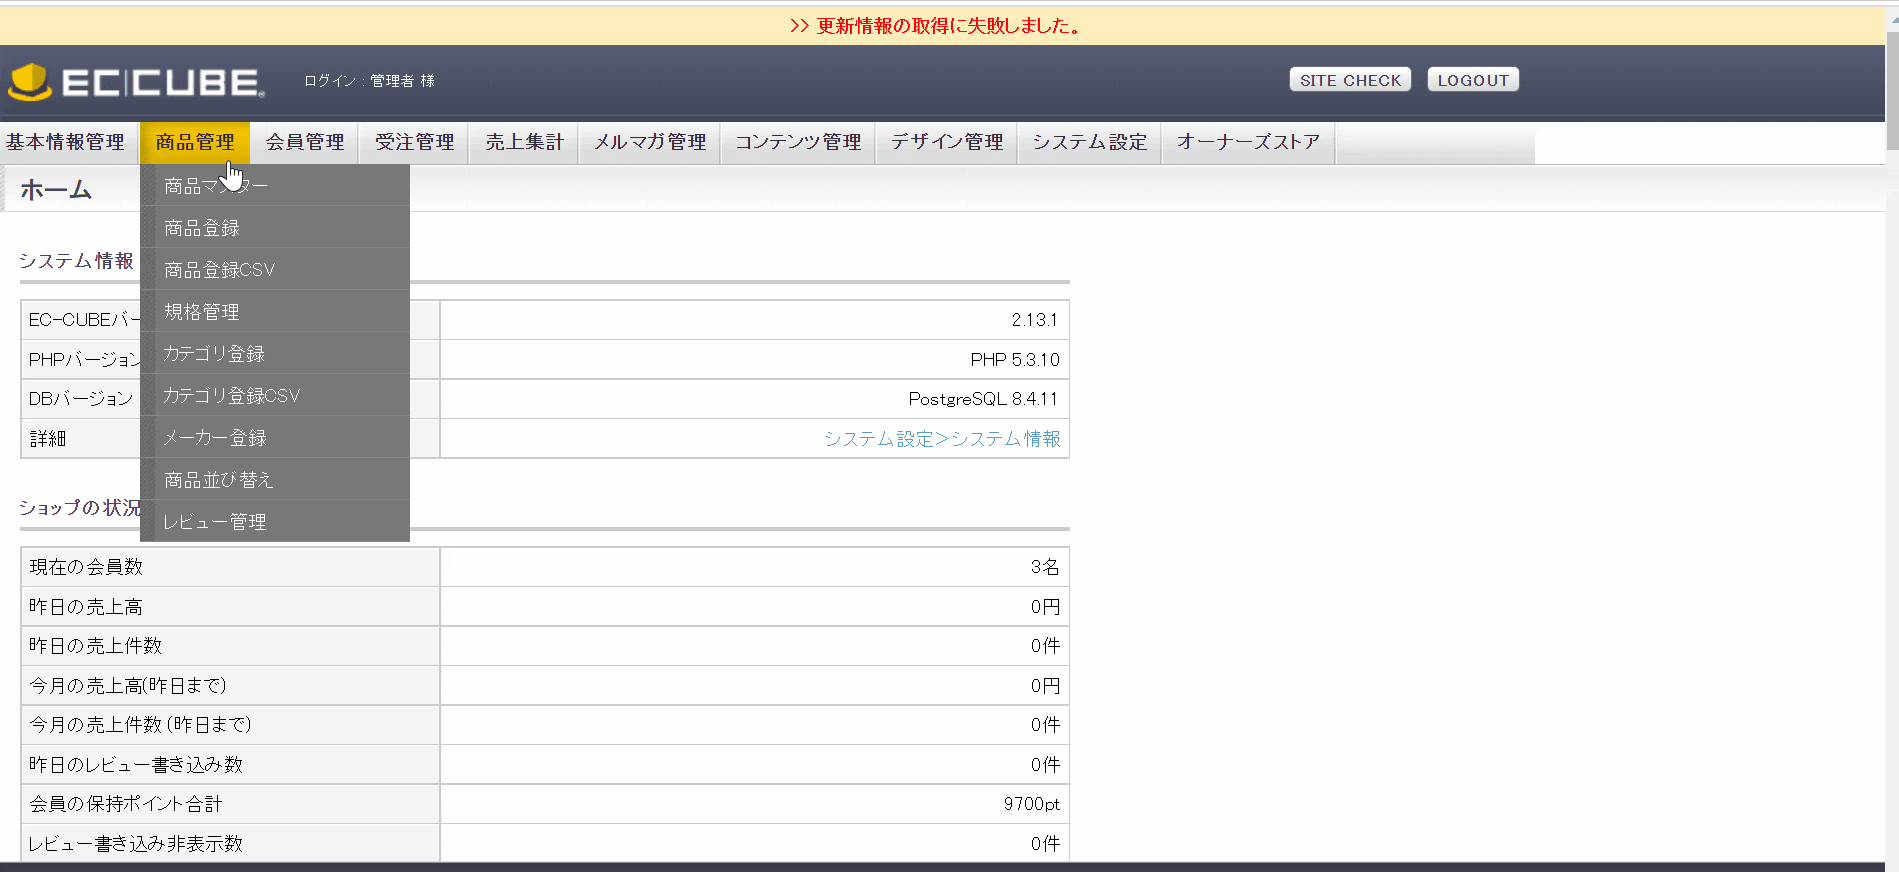Open the システム設定 menu

point(1089,142)
